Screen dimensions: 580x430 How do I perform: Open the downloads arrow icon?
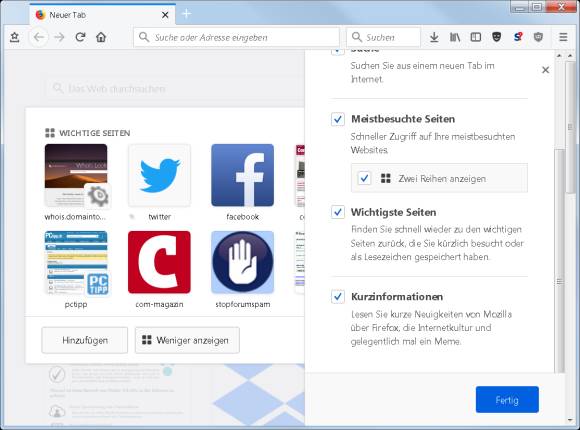click(x=434, y=37)
